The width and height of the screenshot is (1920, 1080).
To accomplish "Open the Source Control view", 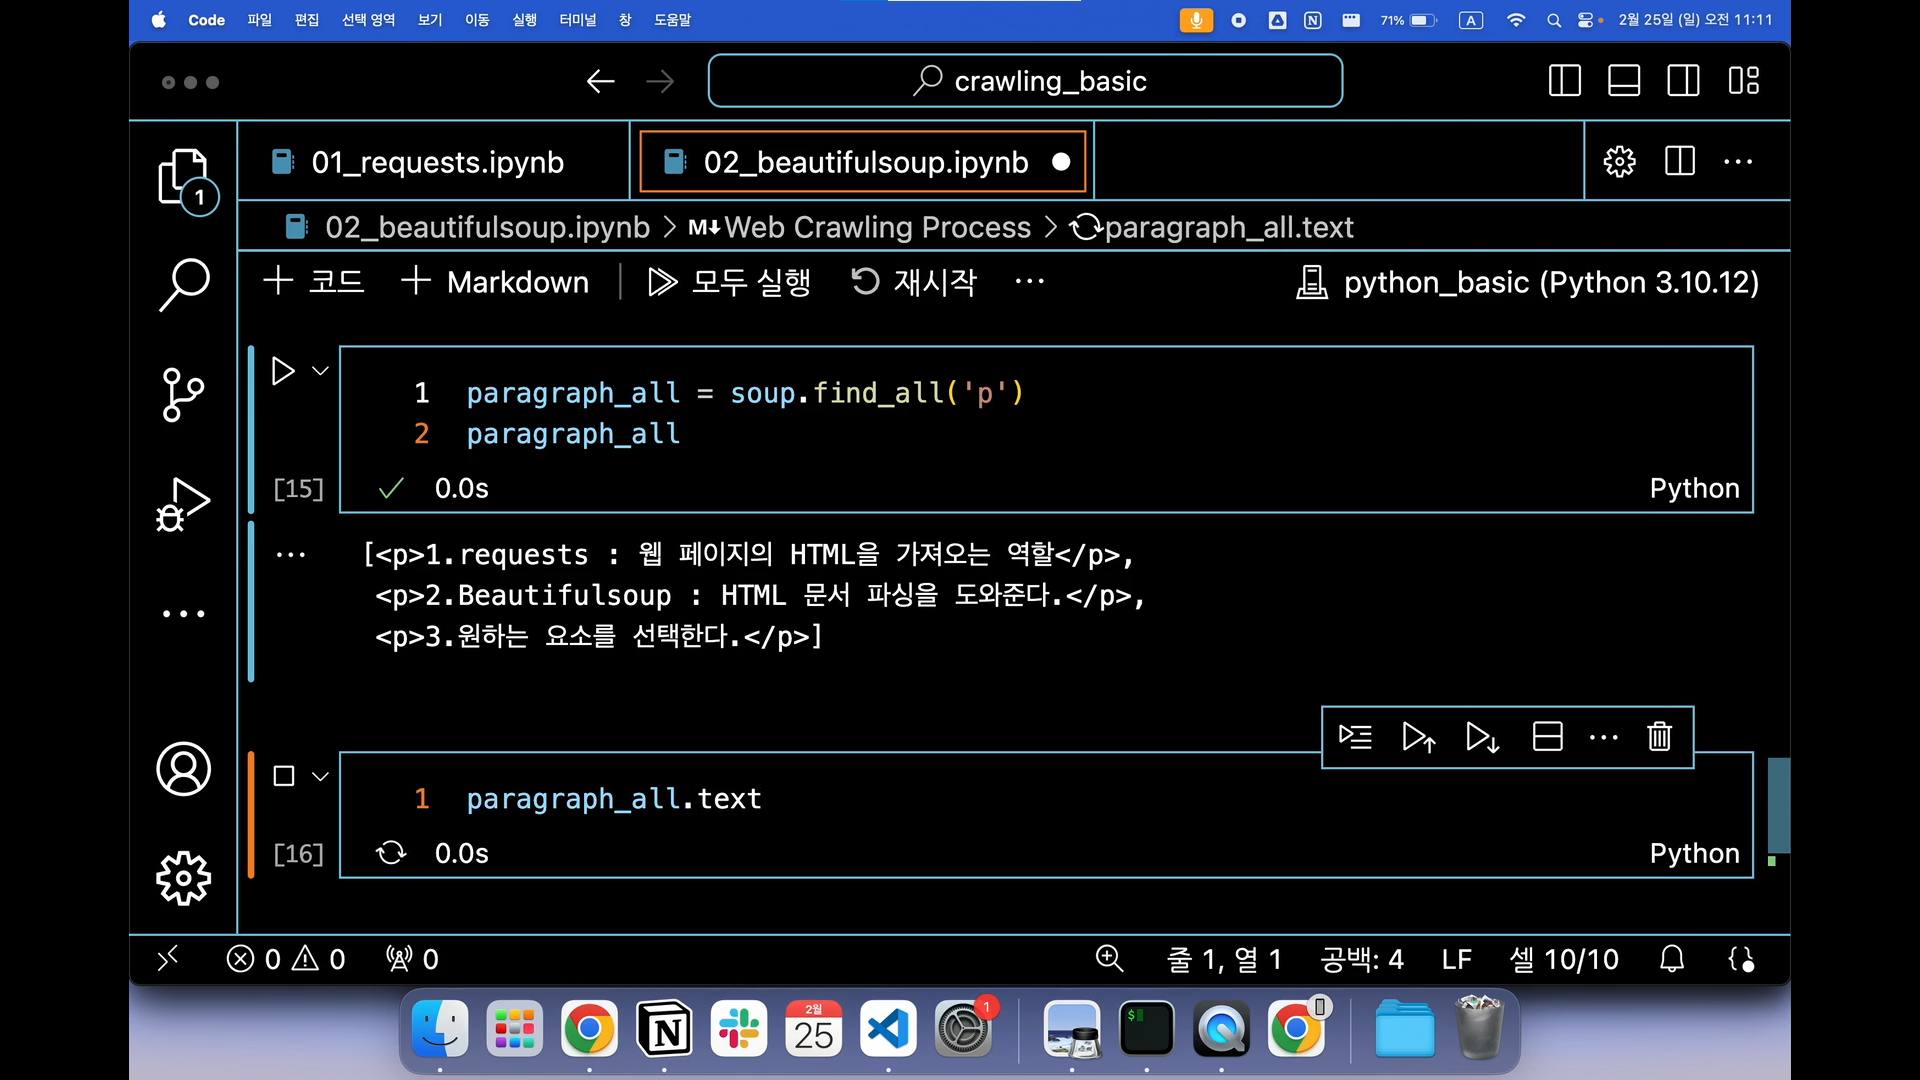I will (x=183, y=394).
